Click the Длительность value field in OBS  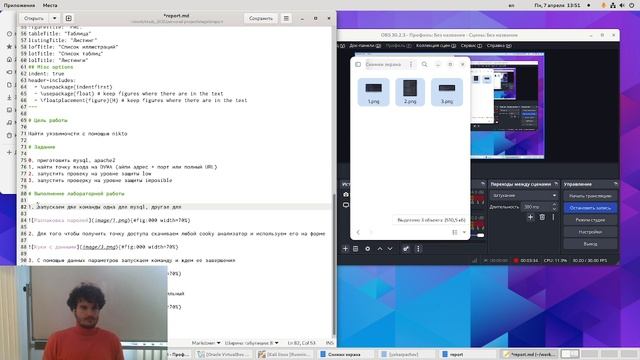536,207
